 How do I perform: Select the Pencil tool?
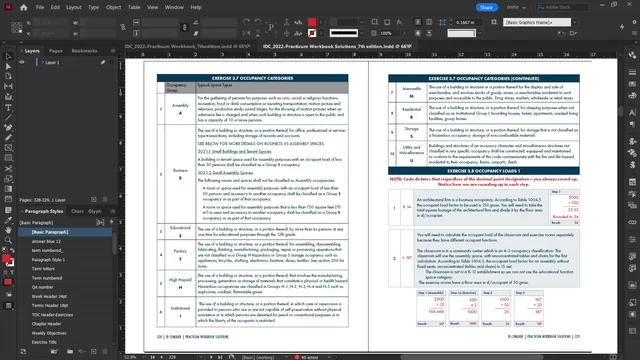coord(8,138)
